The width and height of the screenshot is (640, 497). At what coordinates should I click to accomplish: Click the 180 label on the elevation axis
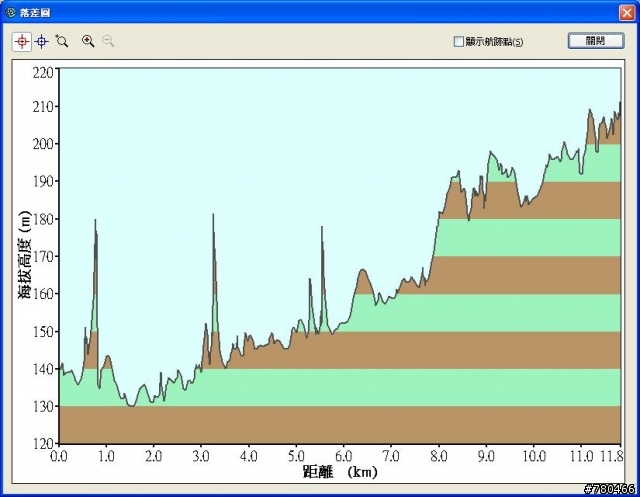[43, 219]
